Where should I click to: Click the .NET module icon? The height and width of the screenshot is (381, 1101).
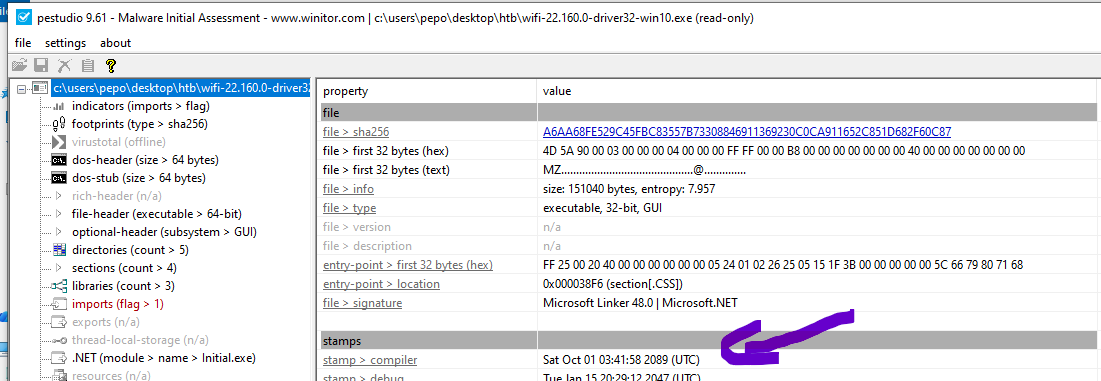[60, 358]
